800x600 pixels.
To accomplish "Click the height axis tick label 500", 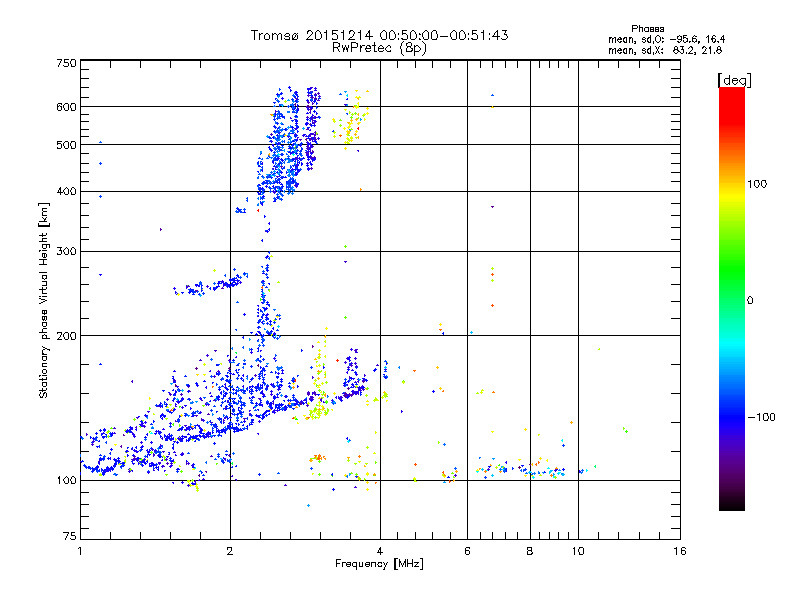I will click(66, 145).
